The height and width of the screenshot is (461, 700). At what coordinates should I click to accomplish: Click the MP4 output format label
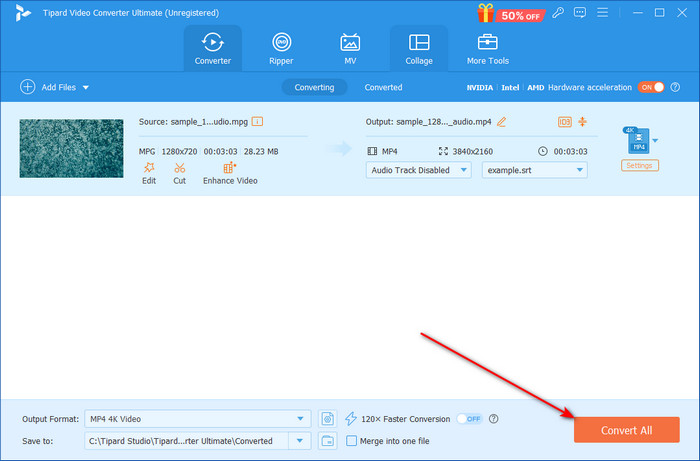[x=390, y=152]
